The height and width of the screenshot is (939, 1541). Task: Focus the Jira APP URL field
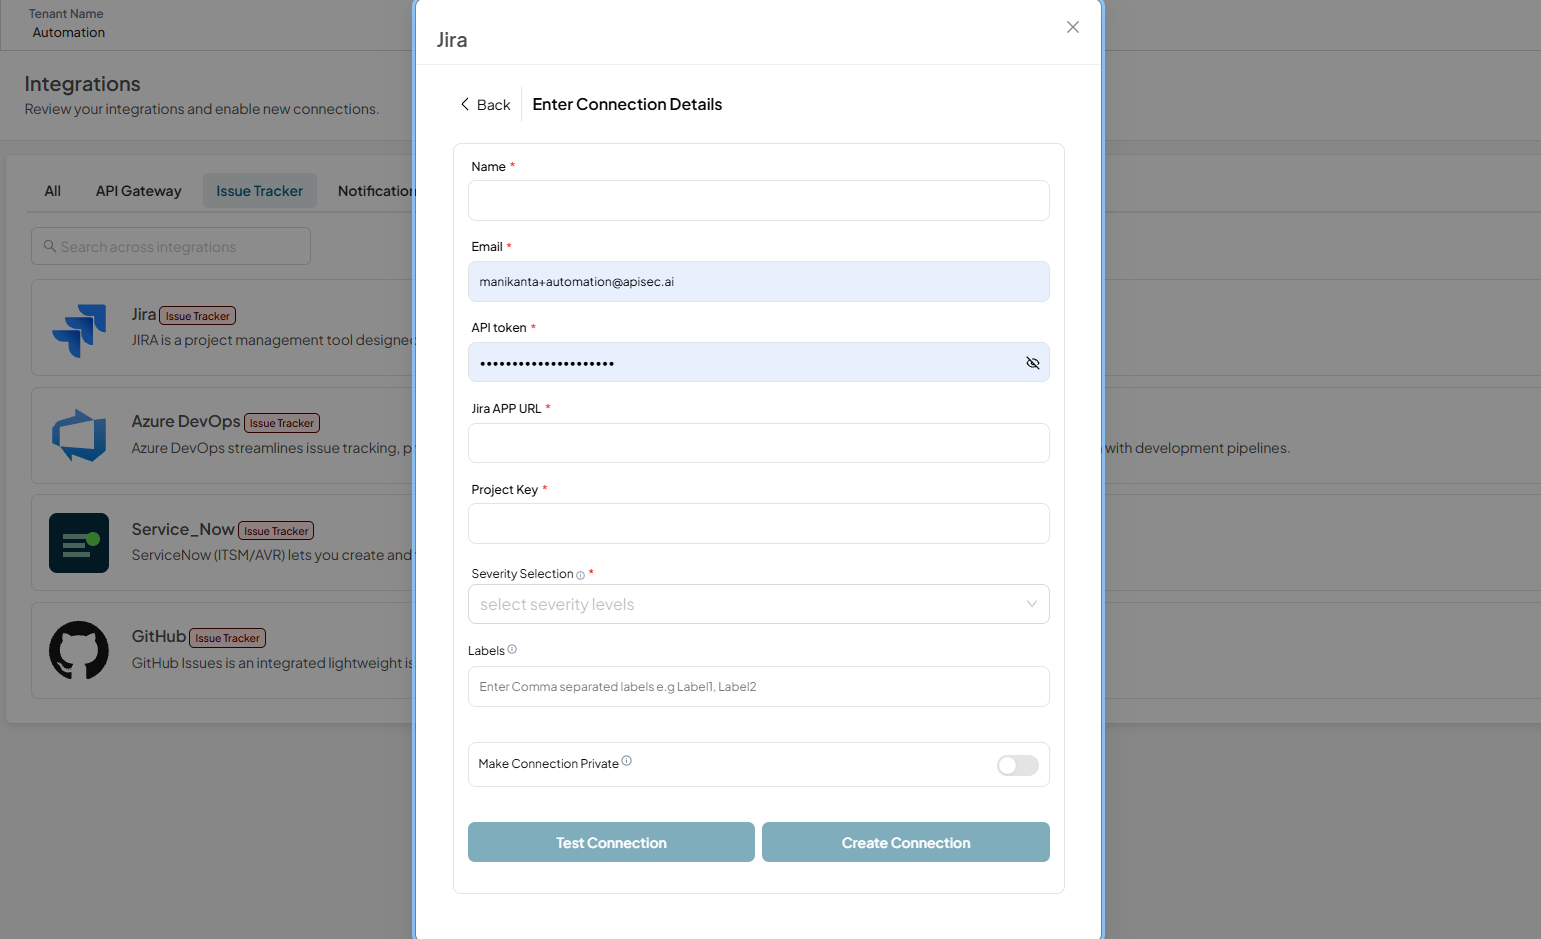[758, 443]
